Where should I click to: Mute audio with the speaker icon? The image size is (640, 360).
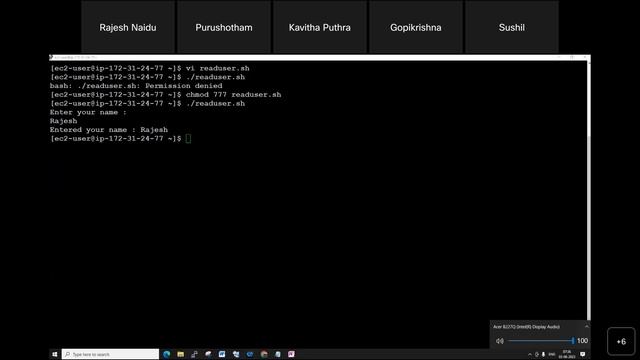(x=500, y=341)
